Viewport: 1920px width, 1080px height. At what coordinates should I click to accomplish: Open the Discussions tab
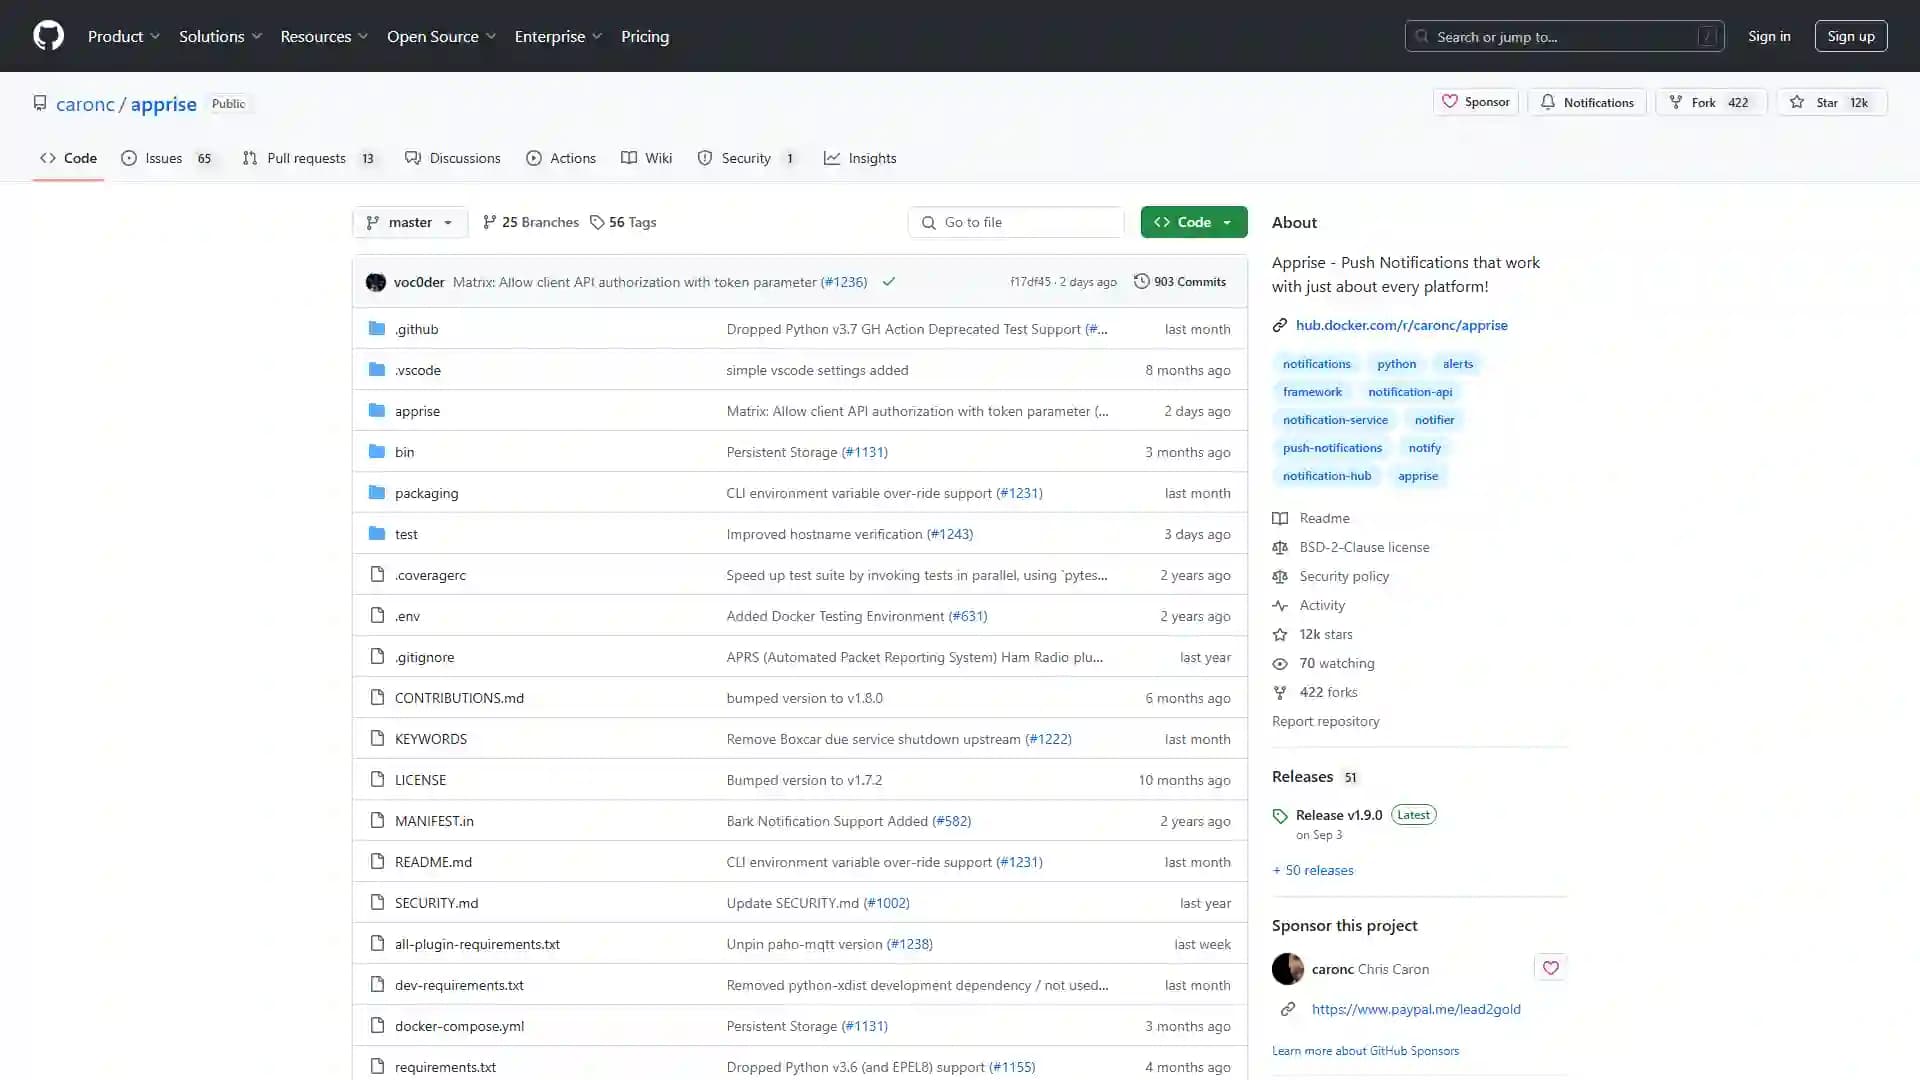pos(465,157)
